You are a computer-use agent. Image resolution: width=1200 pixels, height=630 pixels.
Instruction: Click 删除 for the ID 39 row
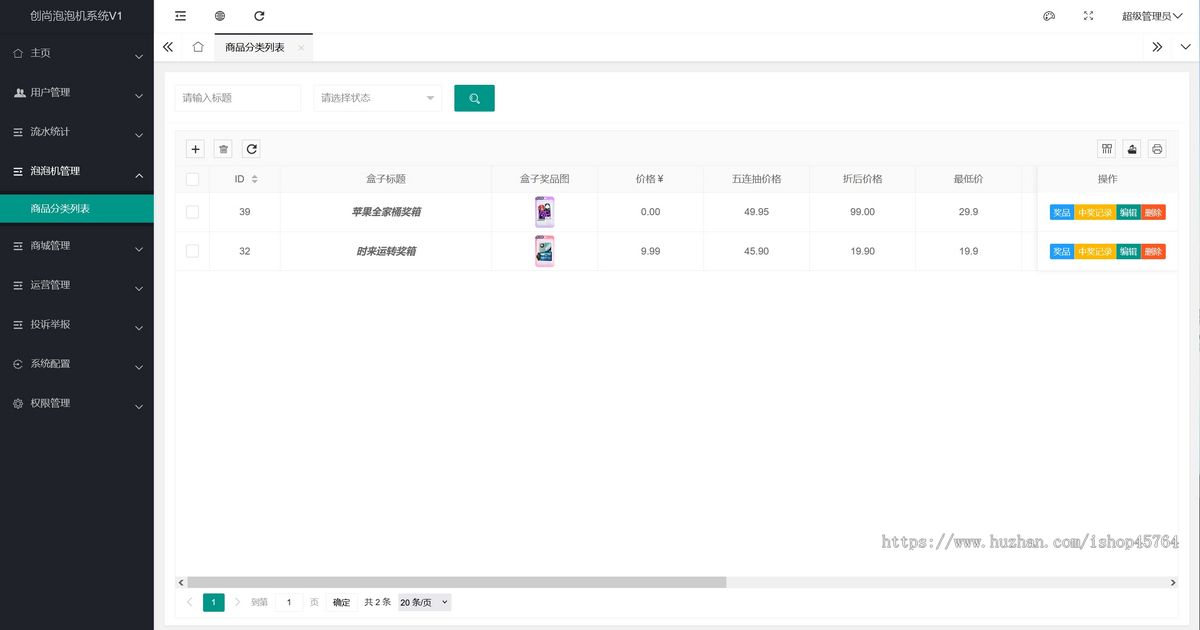pos(1153,212)
